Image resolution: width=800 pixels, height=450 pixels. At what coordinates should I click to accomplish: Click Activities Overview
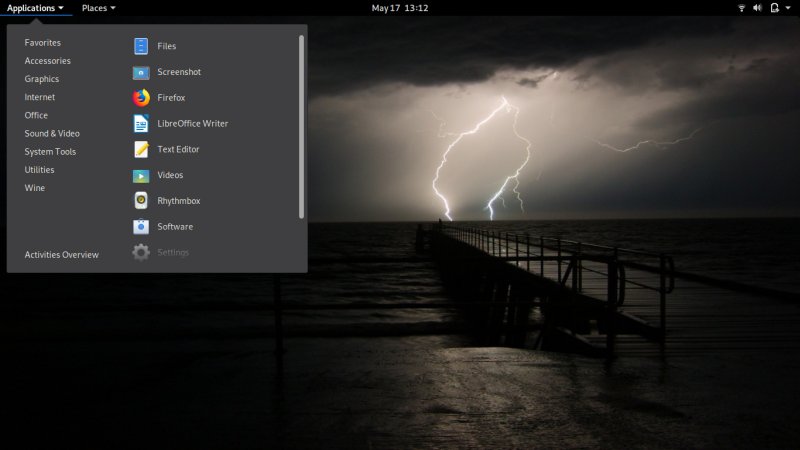tap(62, 255)
